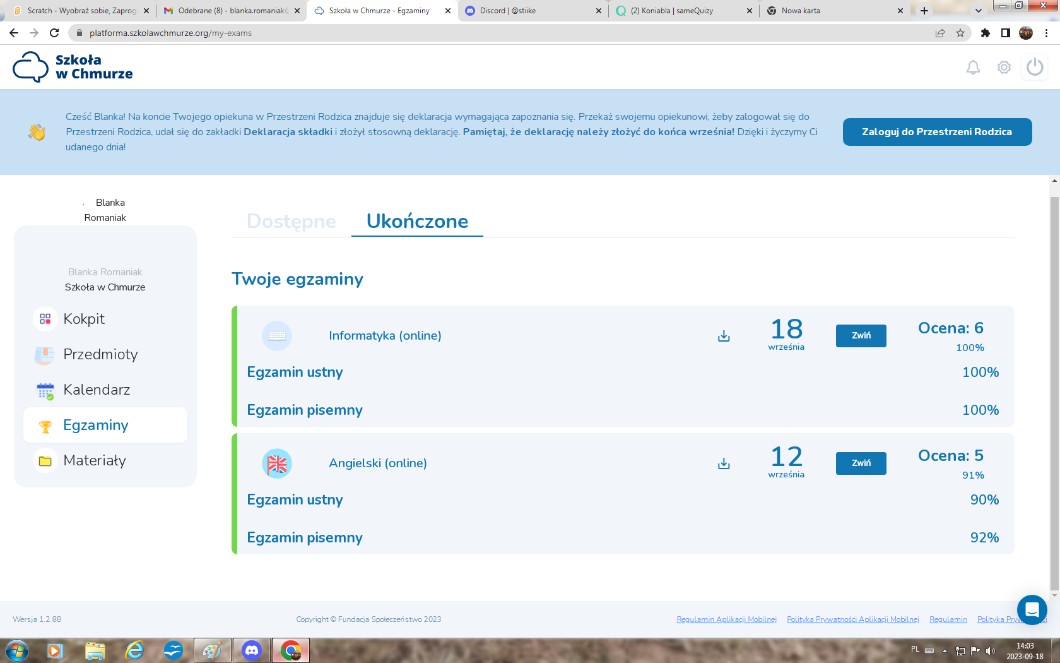Download the Angielski exam results
The height and width of the screenshot is (663, 1060).
[x=724, y=463]
